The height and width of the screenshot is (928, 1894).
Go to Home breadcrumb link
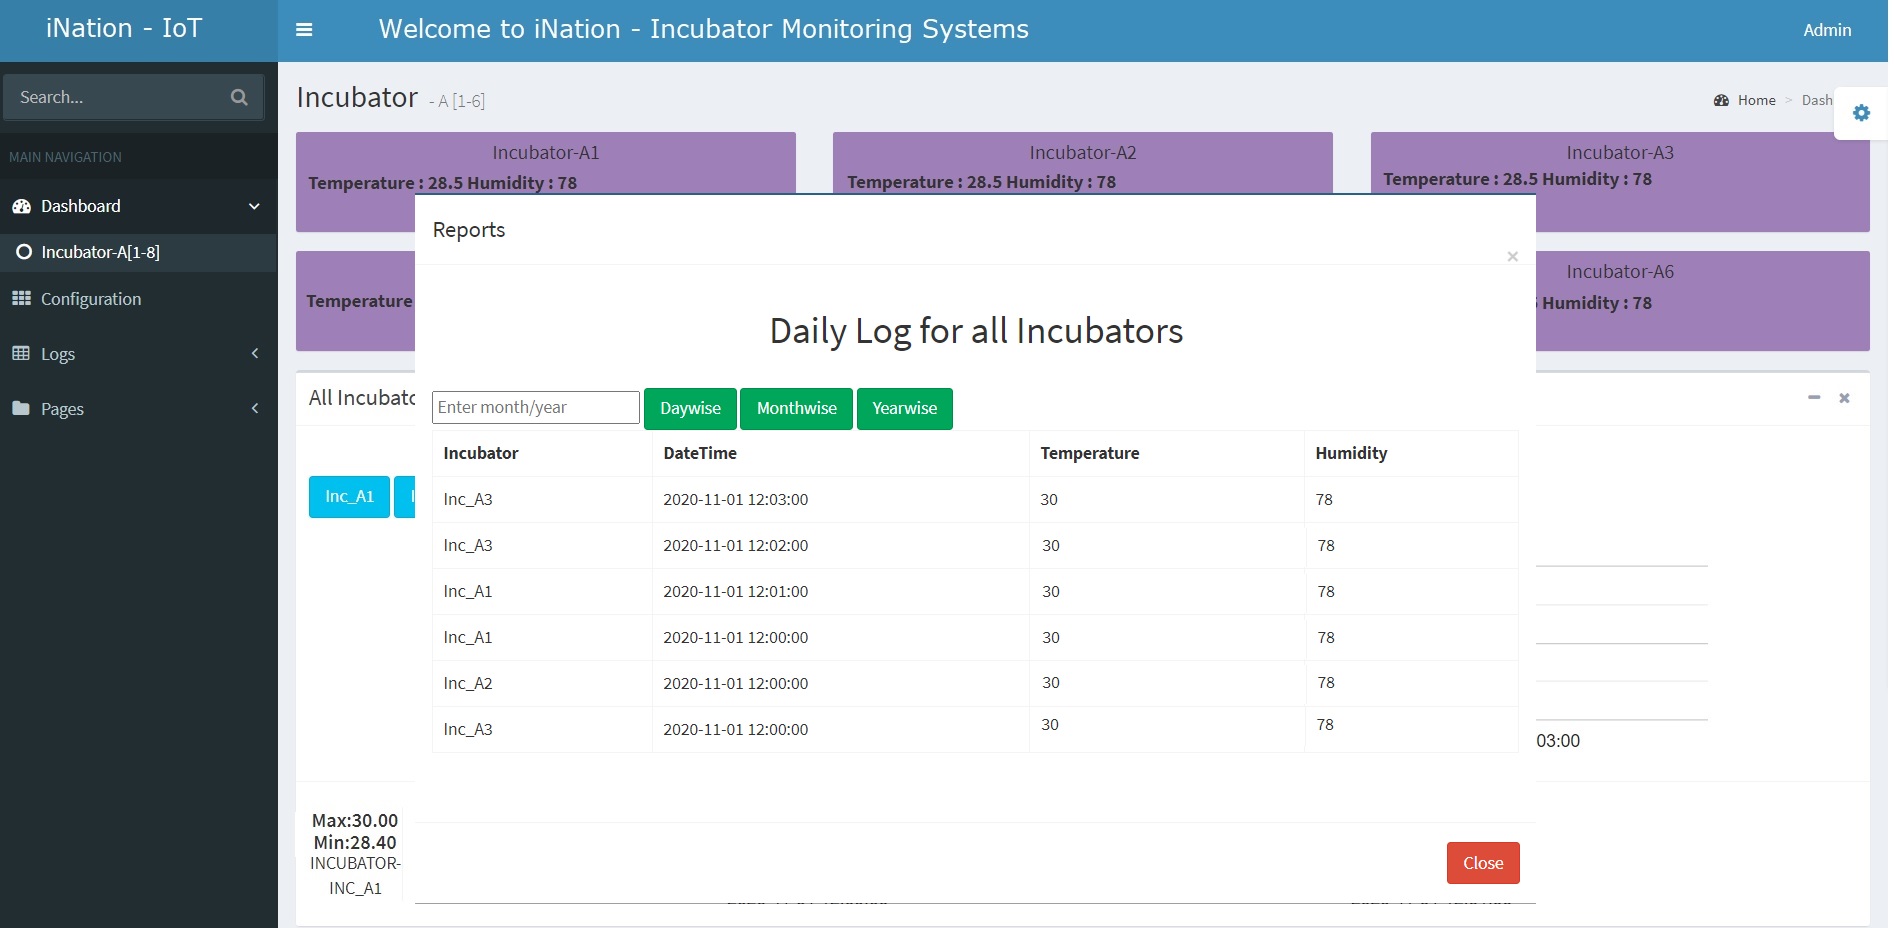coord(1755,100)
